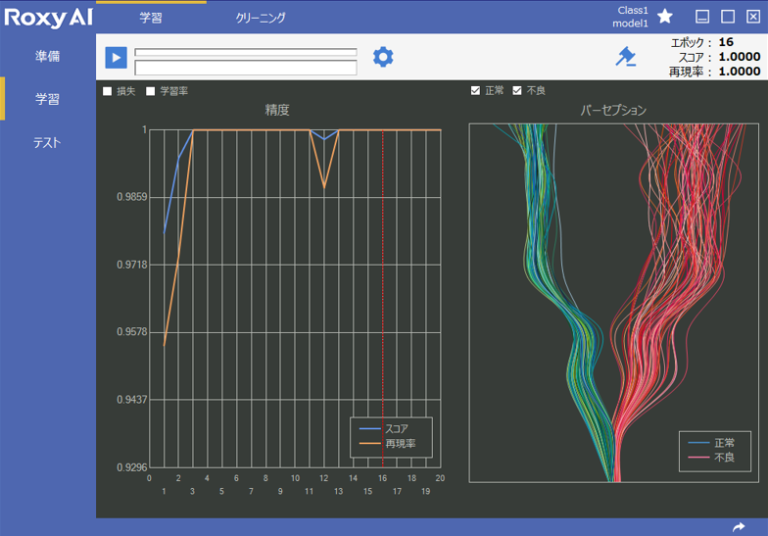Enable the 学習率 learning rate checkbox

151,91
